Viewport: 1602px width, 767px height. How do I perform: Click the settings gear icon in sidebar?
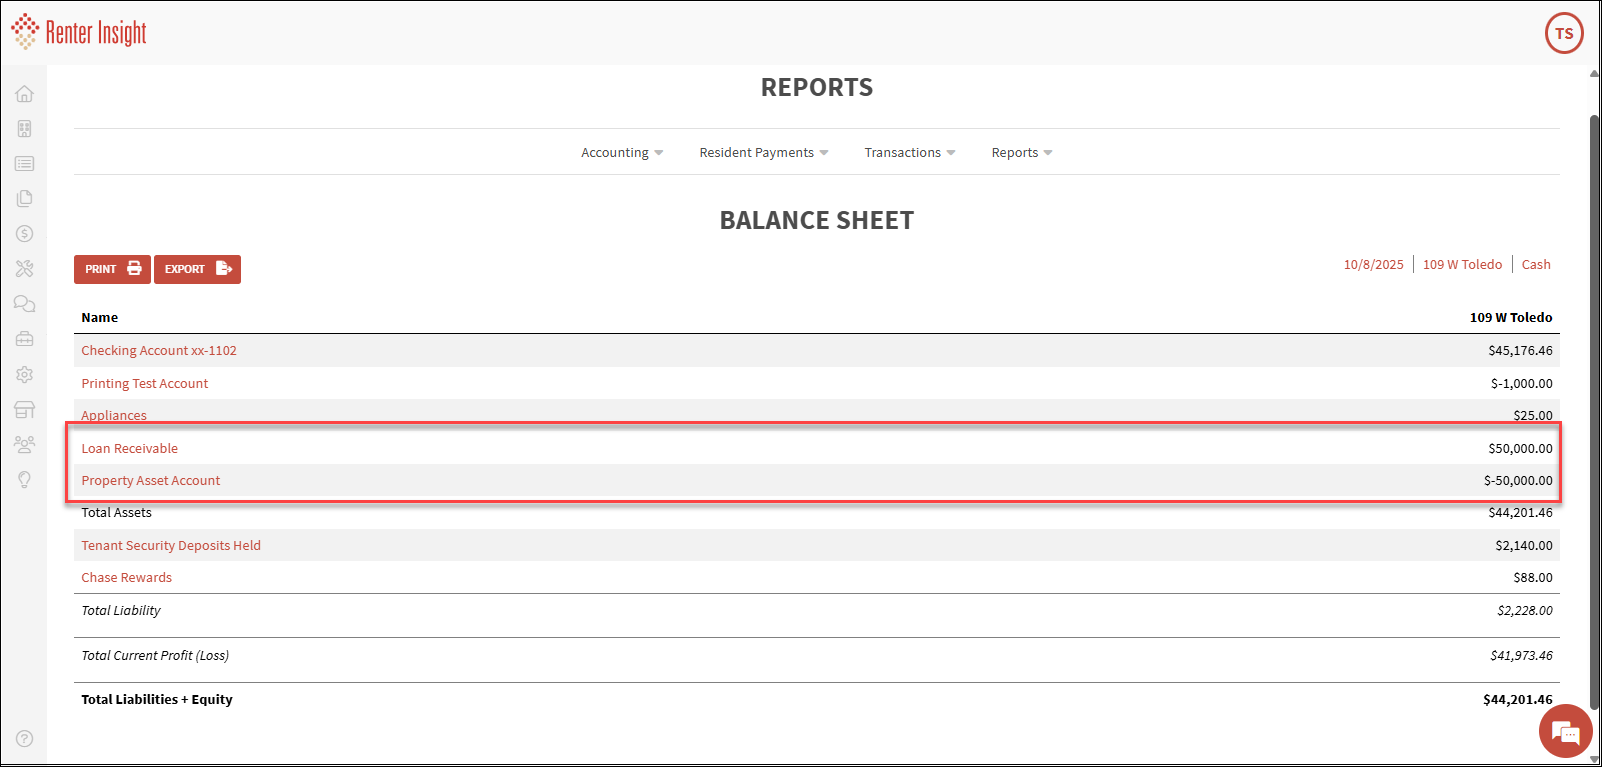click(x=24, y=374)
